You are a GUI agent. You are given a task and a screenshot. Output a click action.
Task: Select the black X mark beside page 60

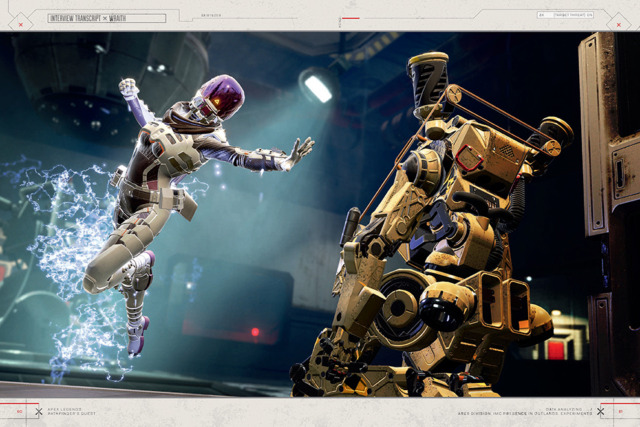tap(39, 412)
